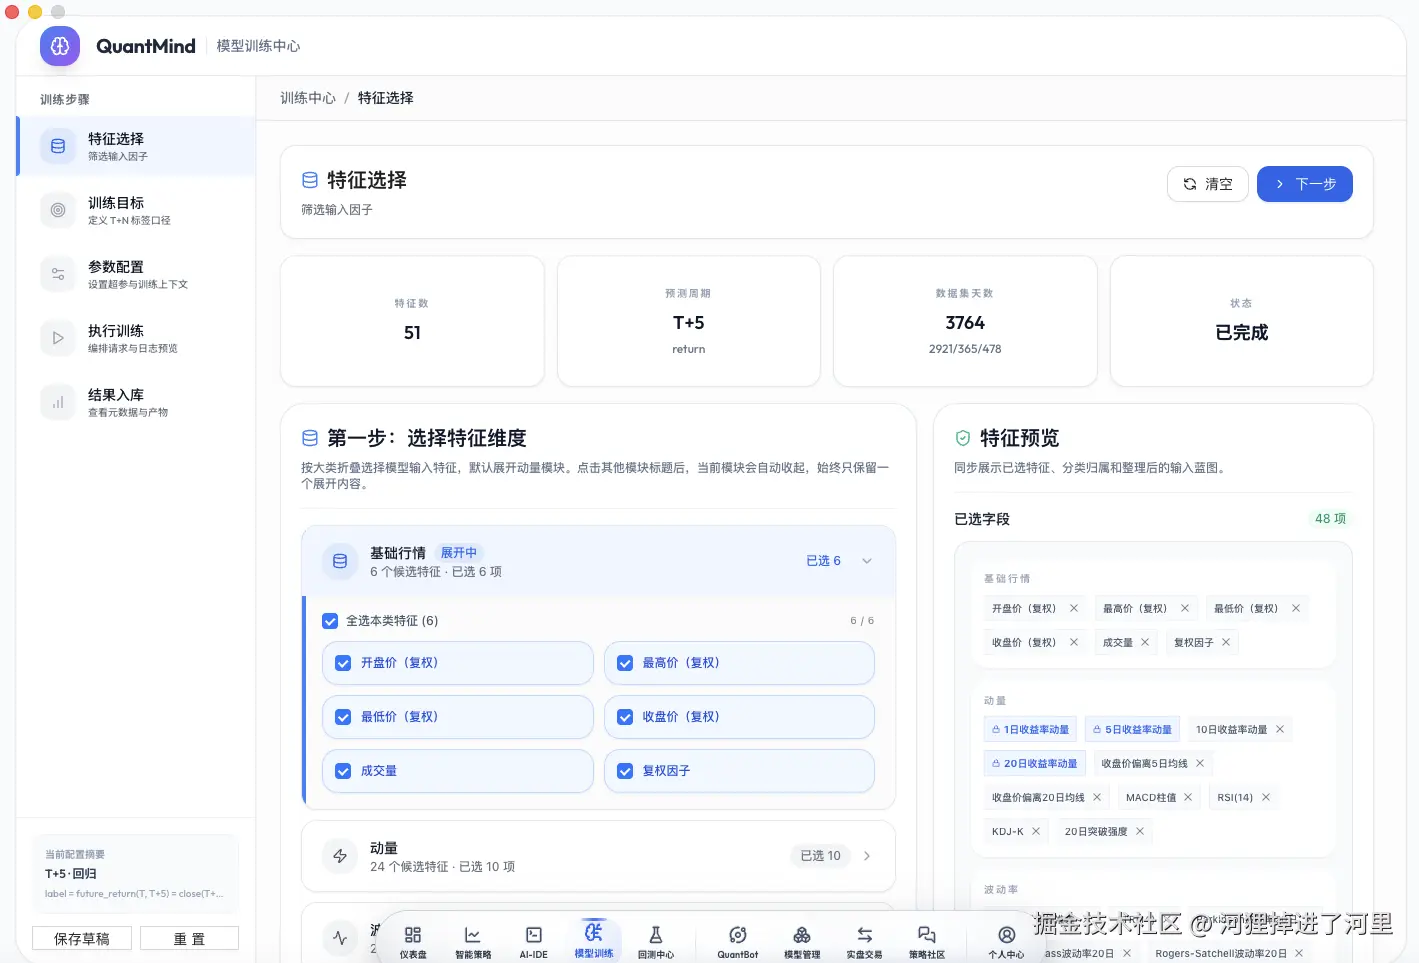
Task: Remove 20日突破强度 tag from preview
Action: 1140,832
